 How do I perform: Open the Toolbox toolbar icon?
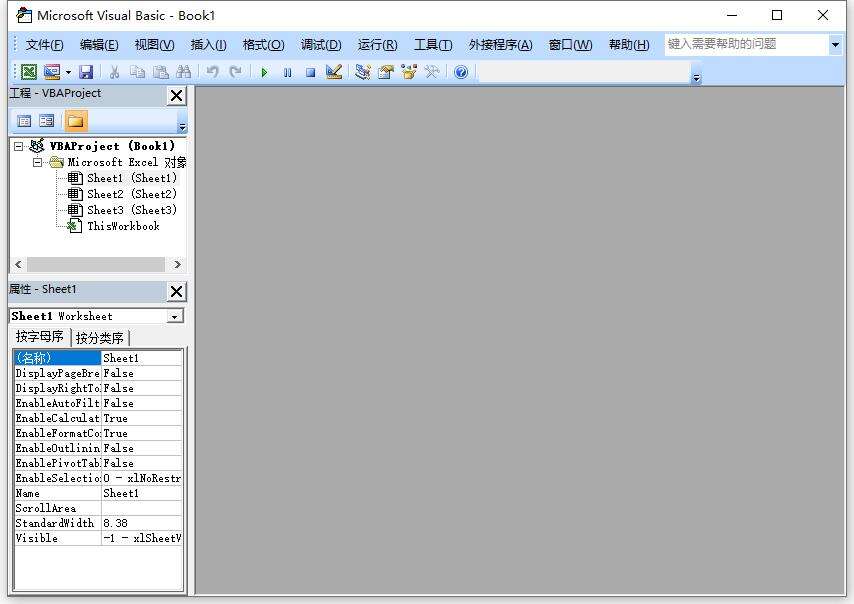[432, 72]
